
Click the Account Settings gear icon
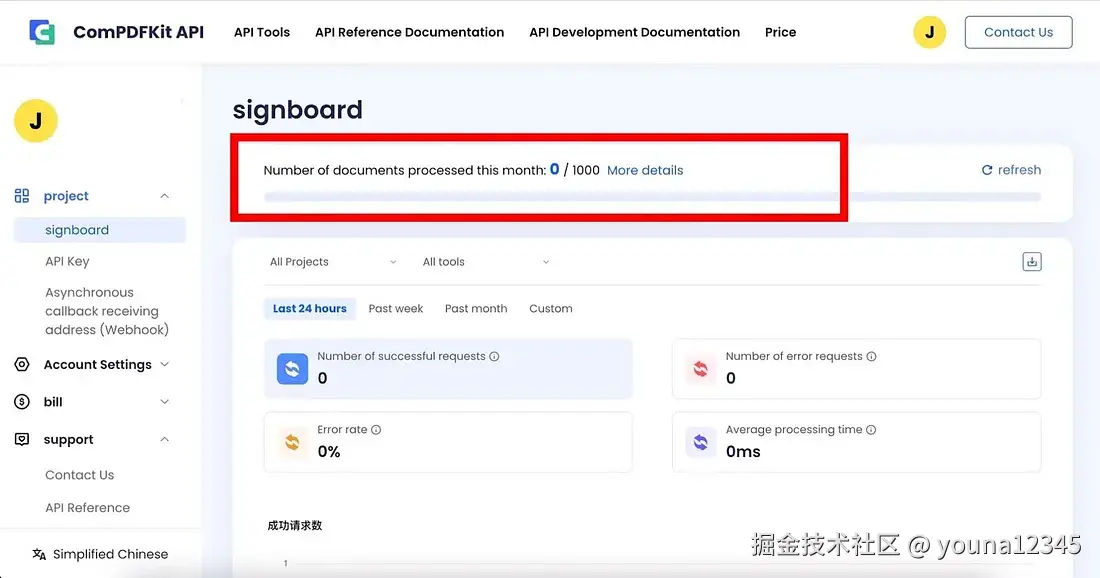click(x=22, y=364)
